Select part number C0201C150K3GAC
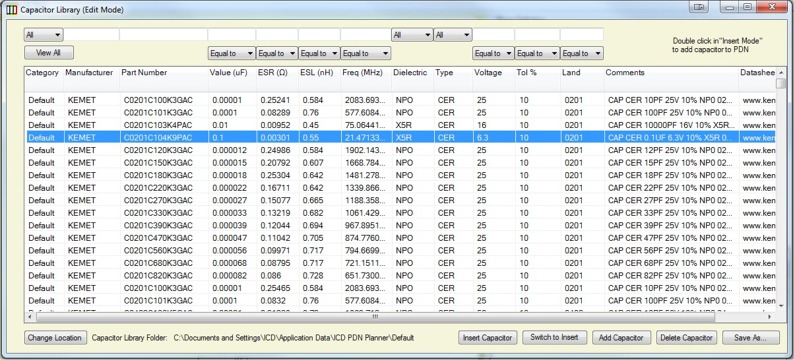Viewport: 794px width, 360px height. (158, 163)
